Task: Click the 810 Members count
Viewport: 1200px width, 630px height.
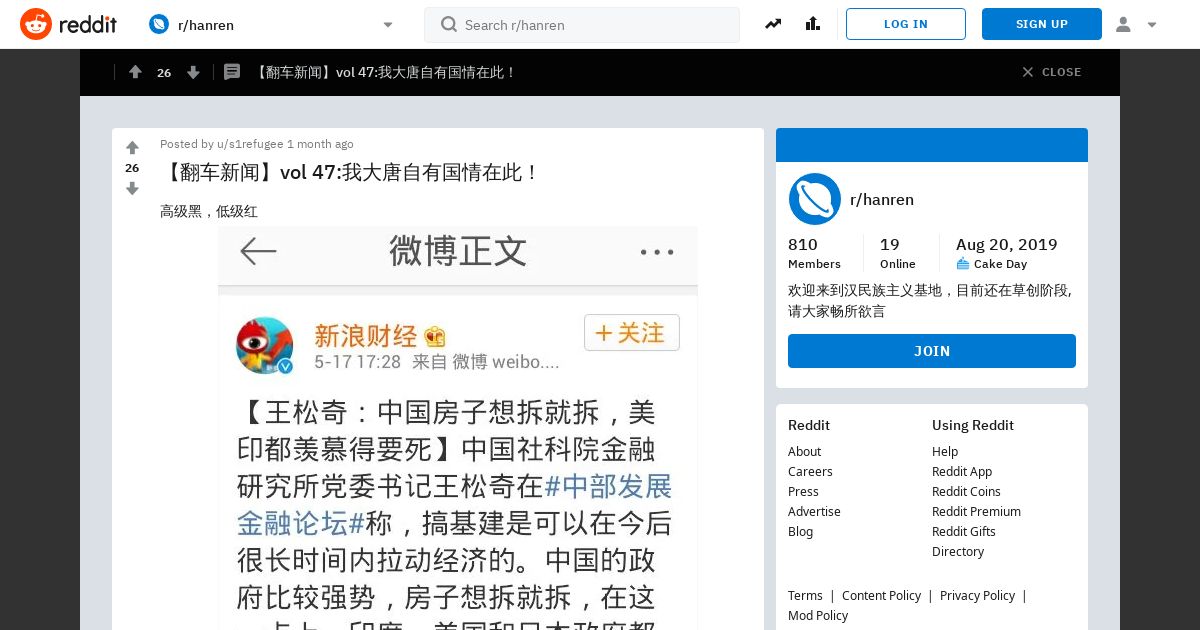Action: point(814,252)
